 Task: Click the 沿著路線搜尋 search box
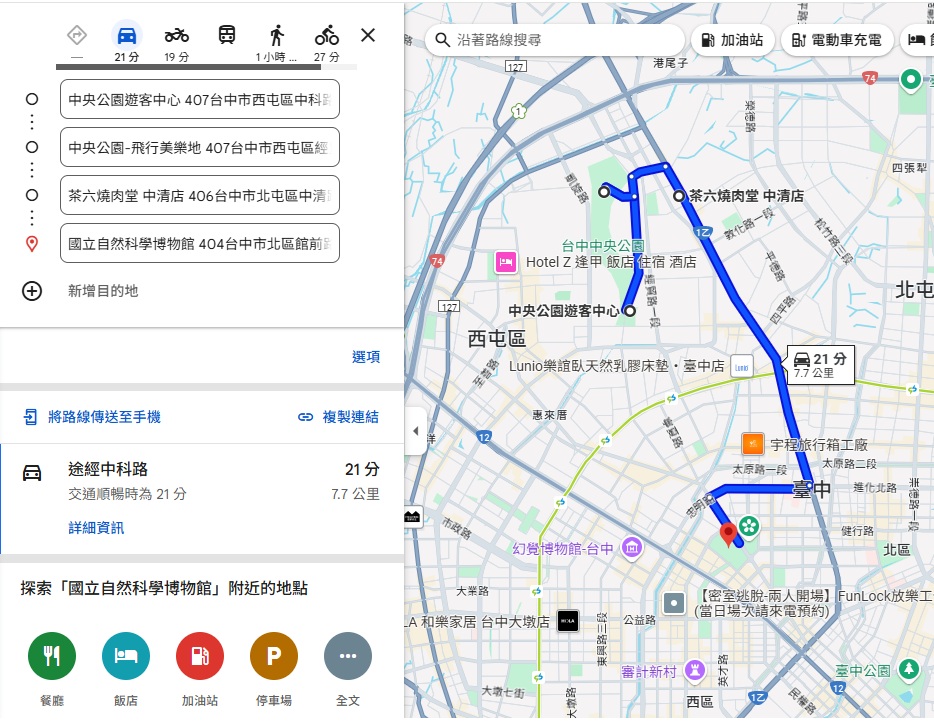click(555, 40)
